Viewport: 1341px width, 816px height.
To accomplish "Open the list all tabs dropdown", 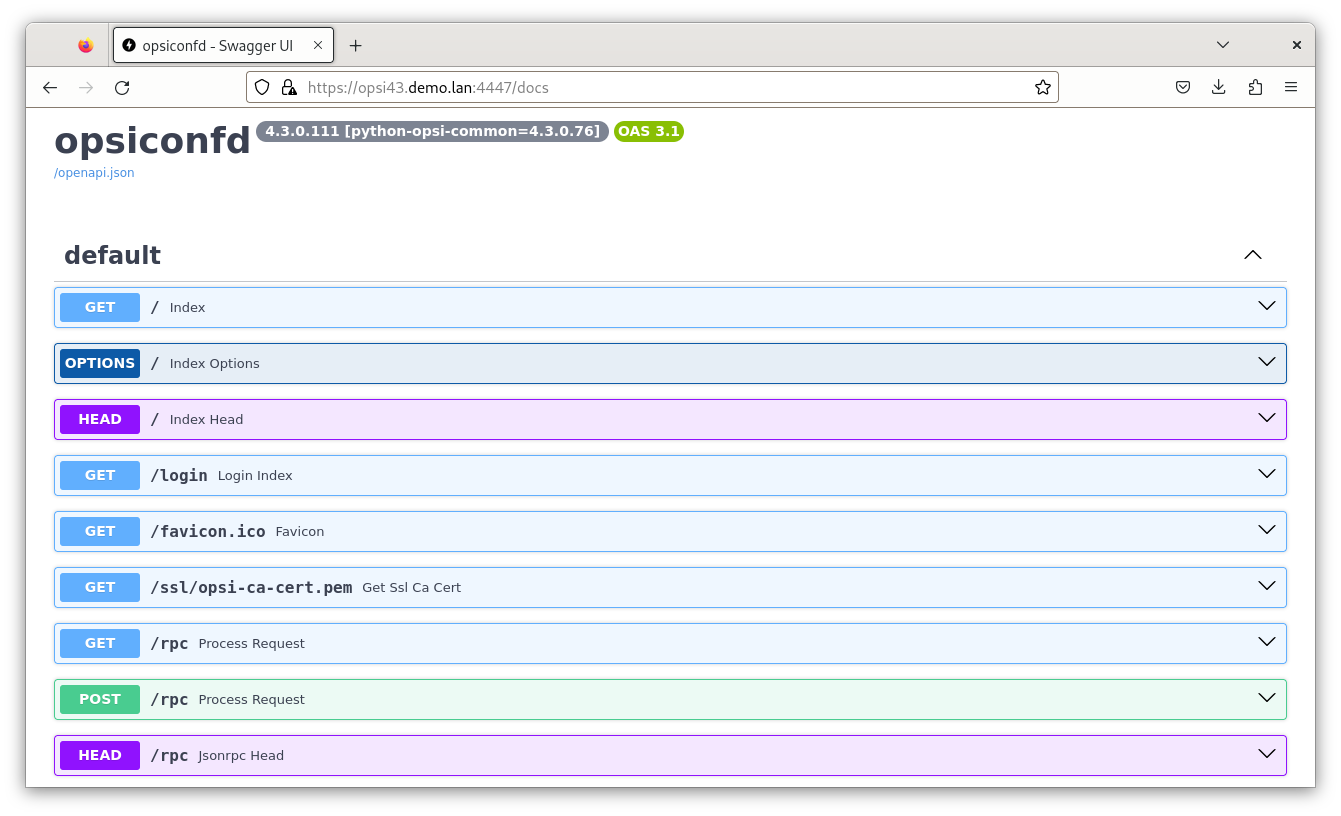I will (1223, 45).
